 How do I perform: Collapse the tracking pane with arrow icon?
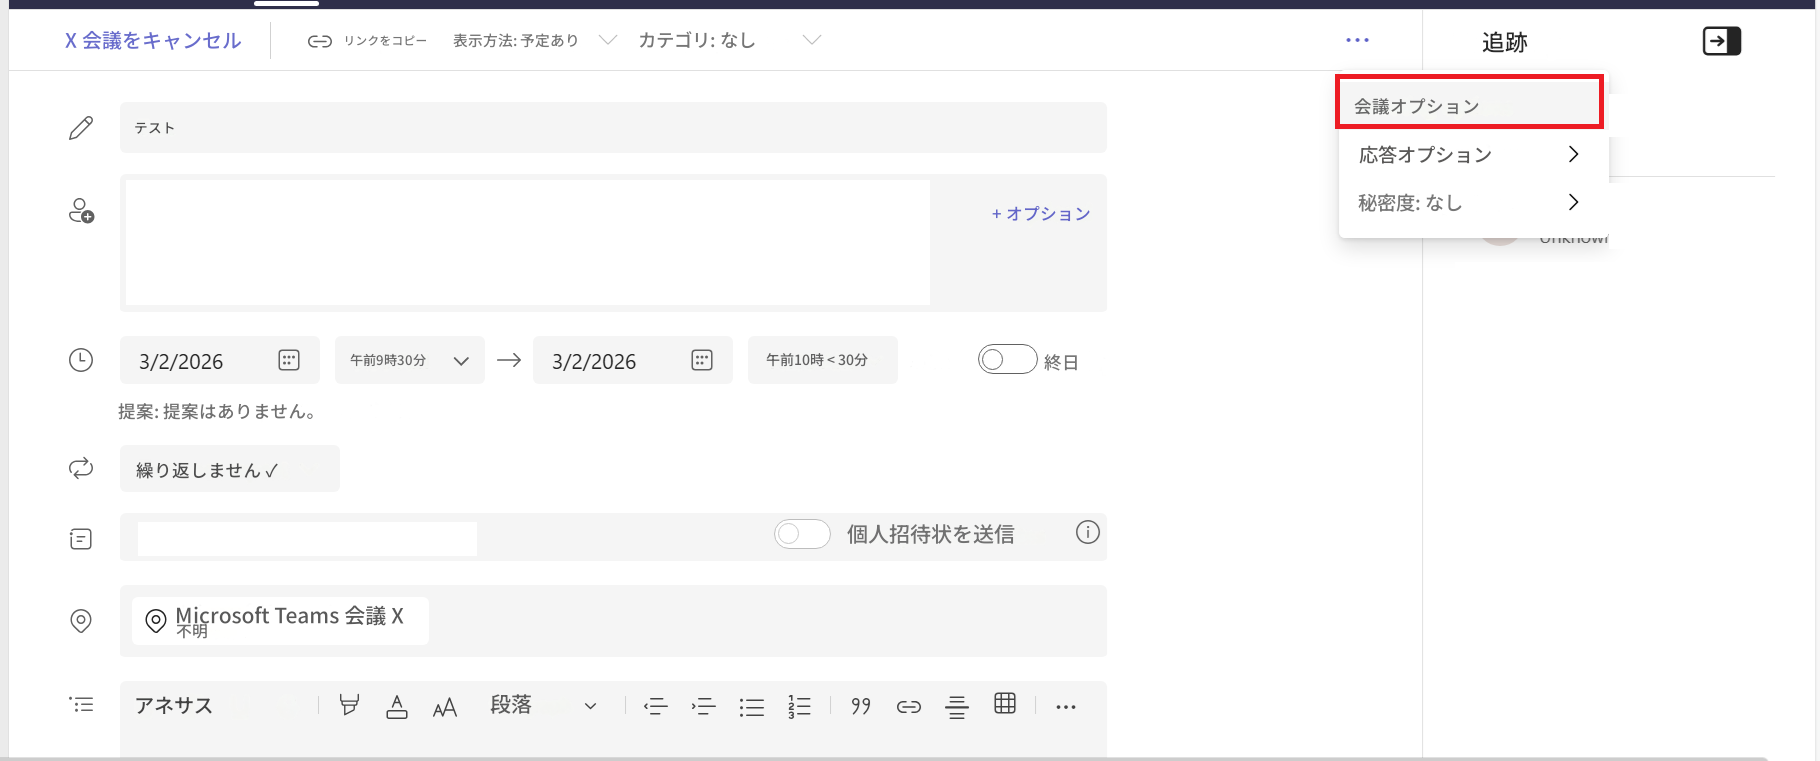(x=1721, y=41)
